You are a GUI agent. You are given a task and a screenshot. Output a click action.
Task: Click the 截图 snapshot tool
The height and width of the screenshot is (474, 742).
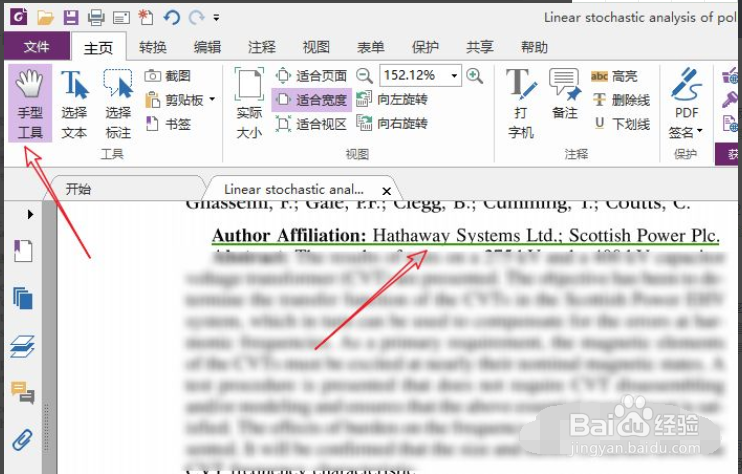[168, 76]
